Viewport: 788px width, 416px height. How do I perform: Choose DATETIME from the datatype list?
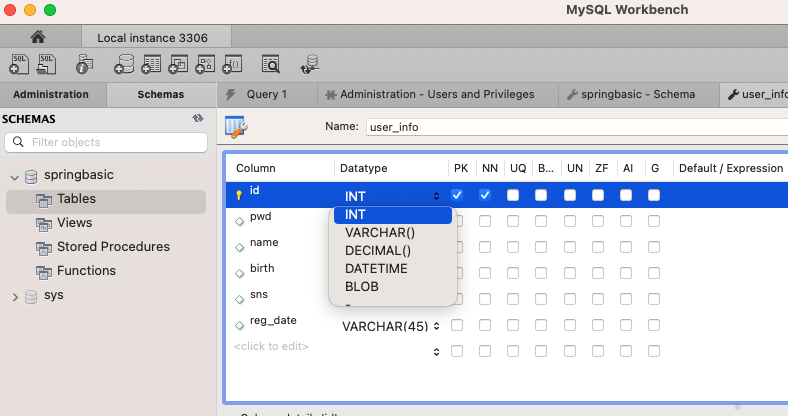(x=392, y=269)
